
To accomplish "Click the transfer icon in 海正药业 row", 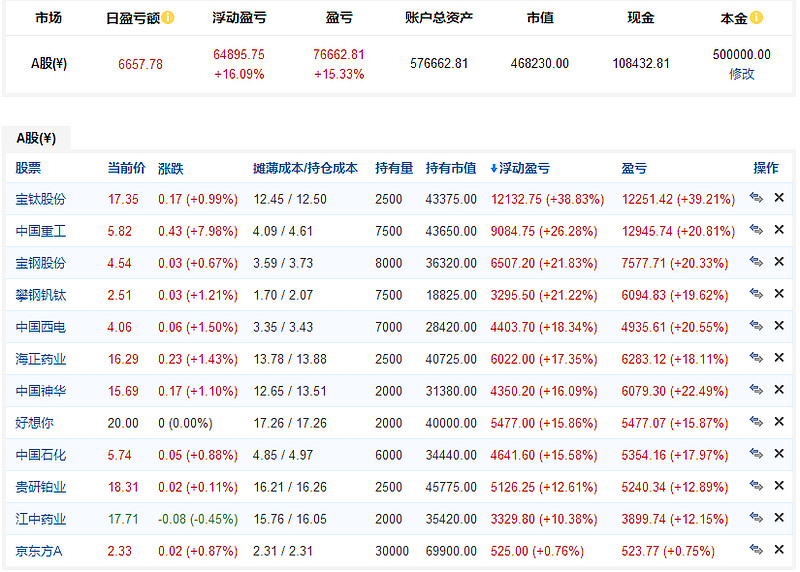I will (x=756, y=358).
